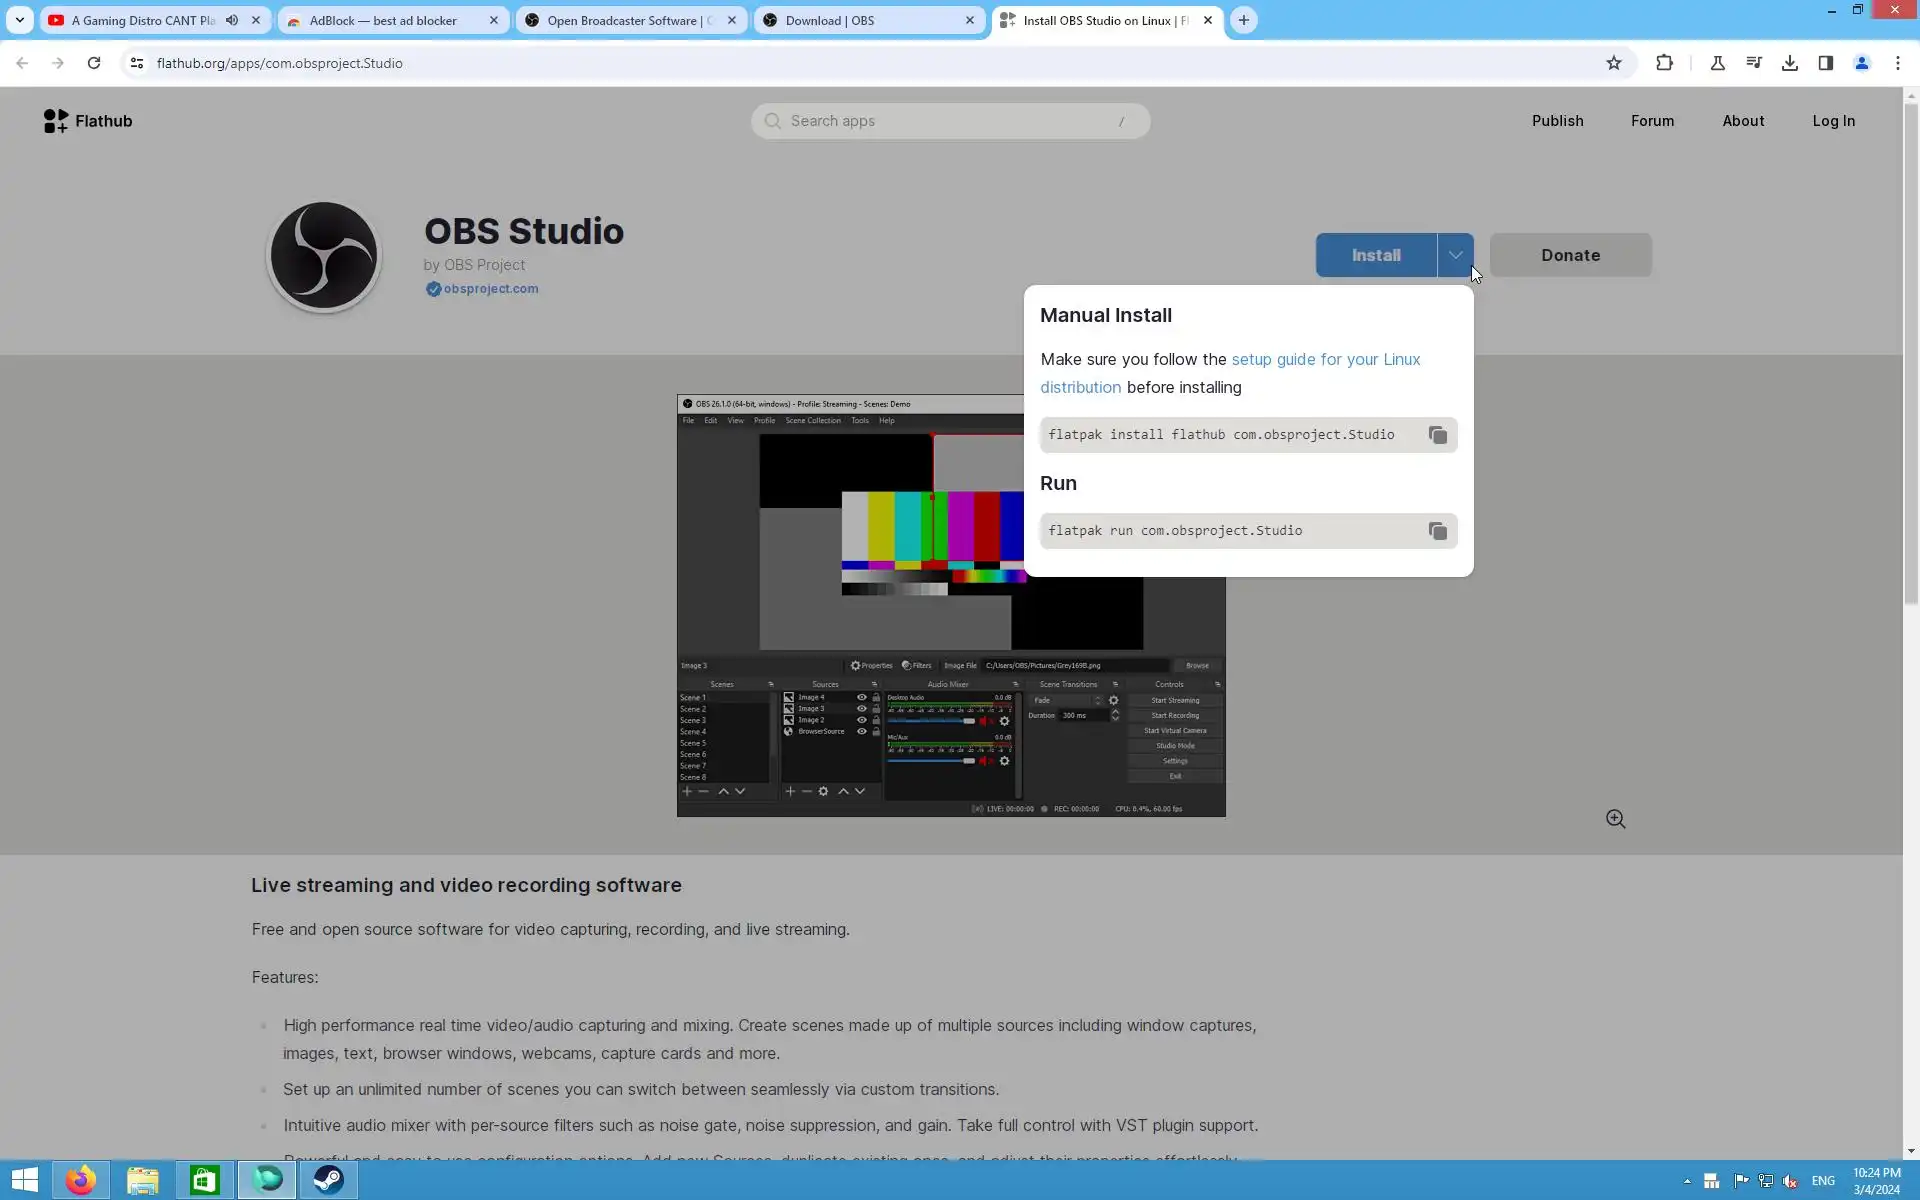Open the browser extensions puzzle icon

click(x=1664, y=63)
